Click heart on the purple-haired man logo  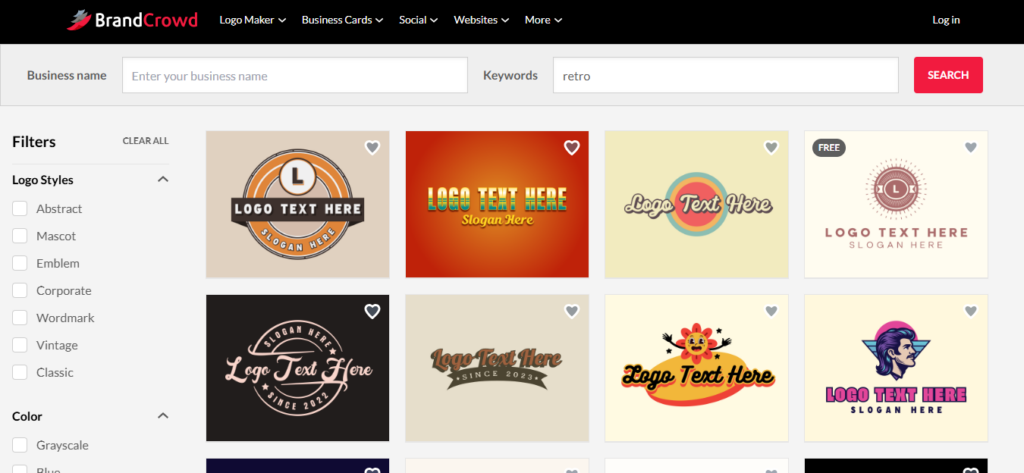970,312
